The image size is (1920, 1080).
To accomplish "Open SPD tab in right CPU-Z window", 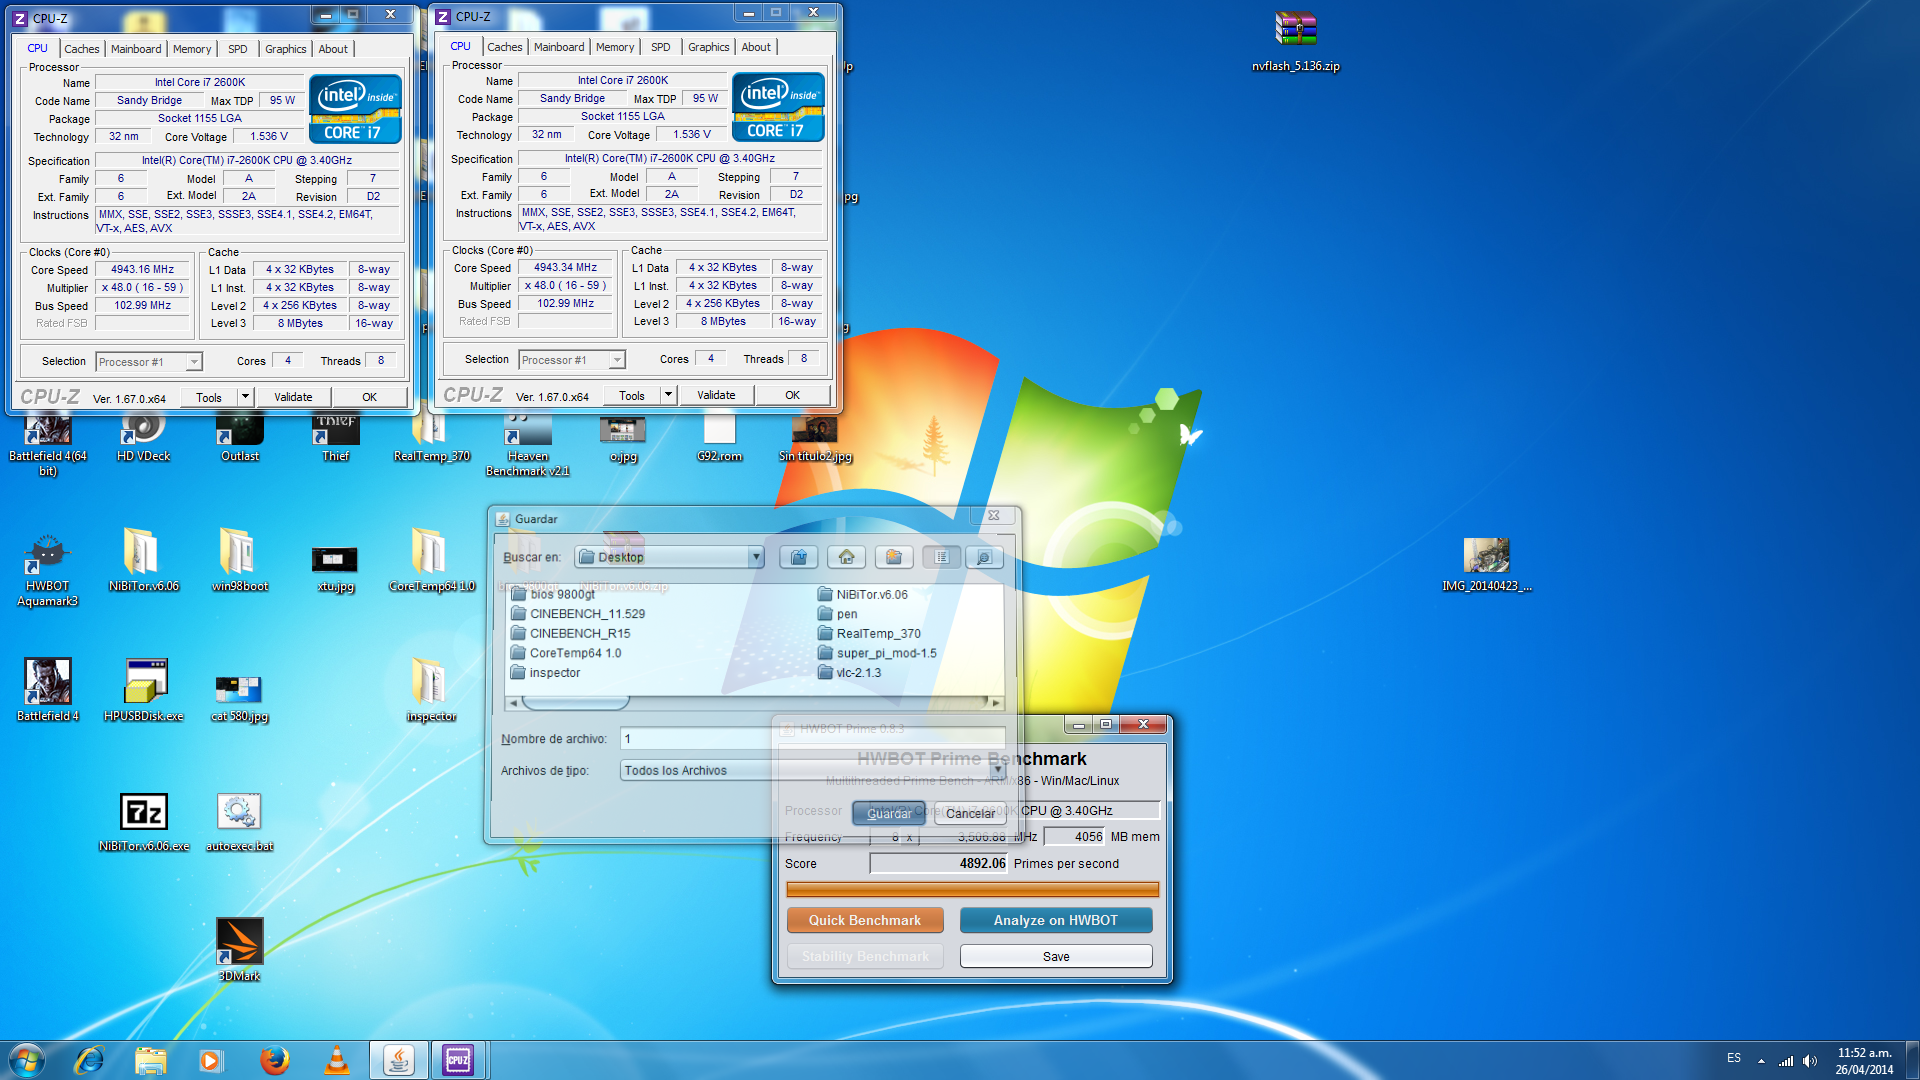I will (x=661, y=47).
